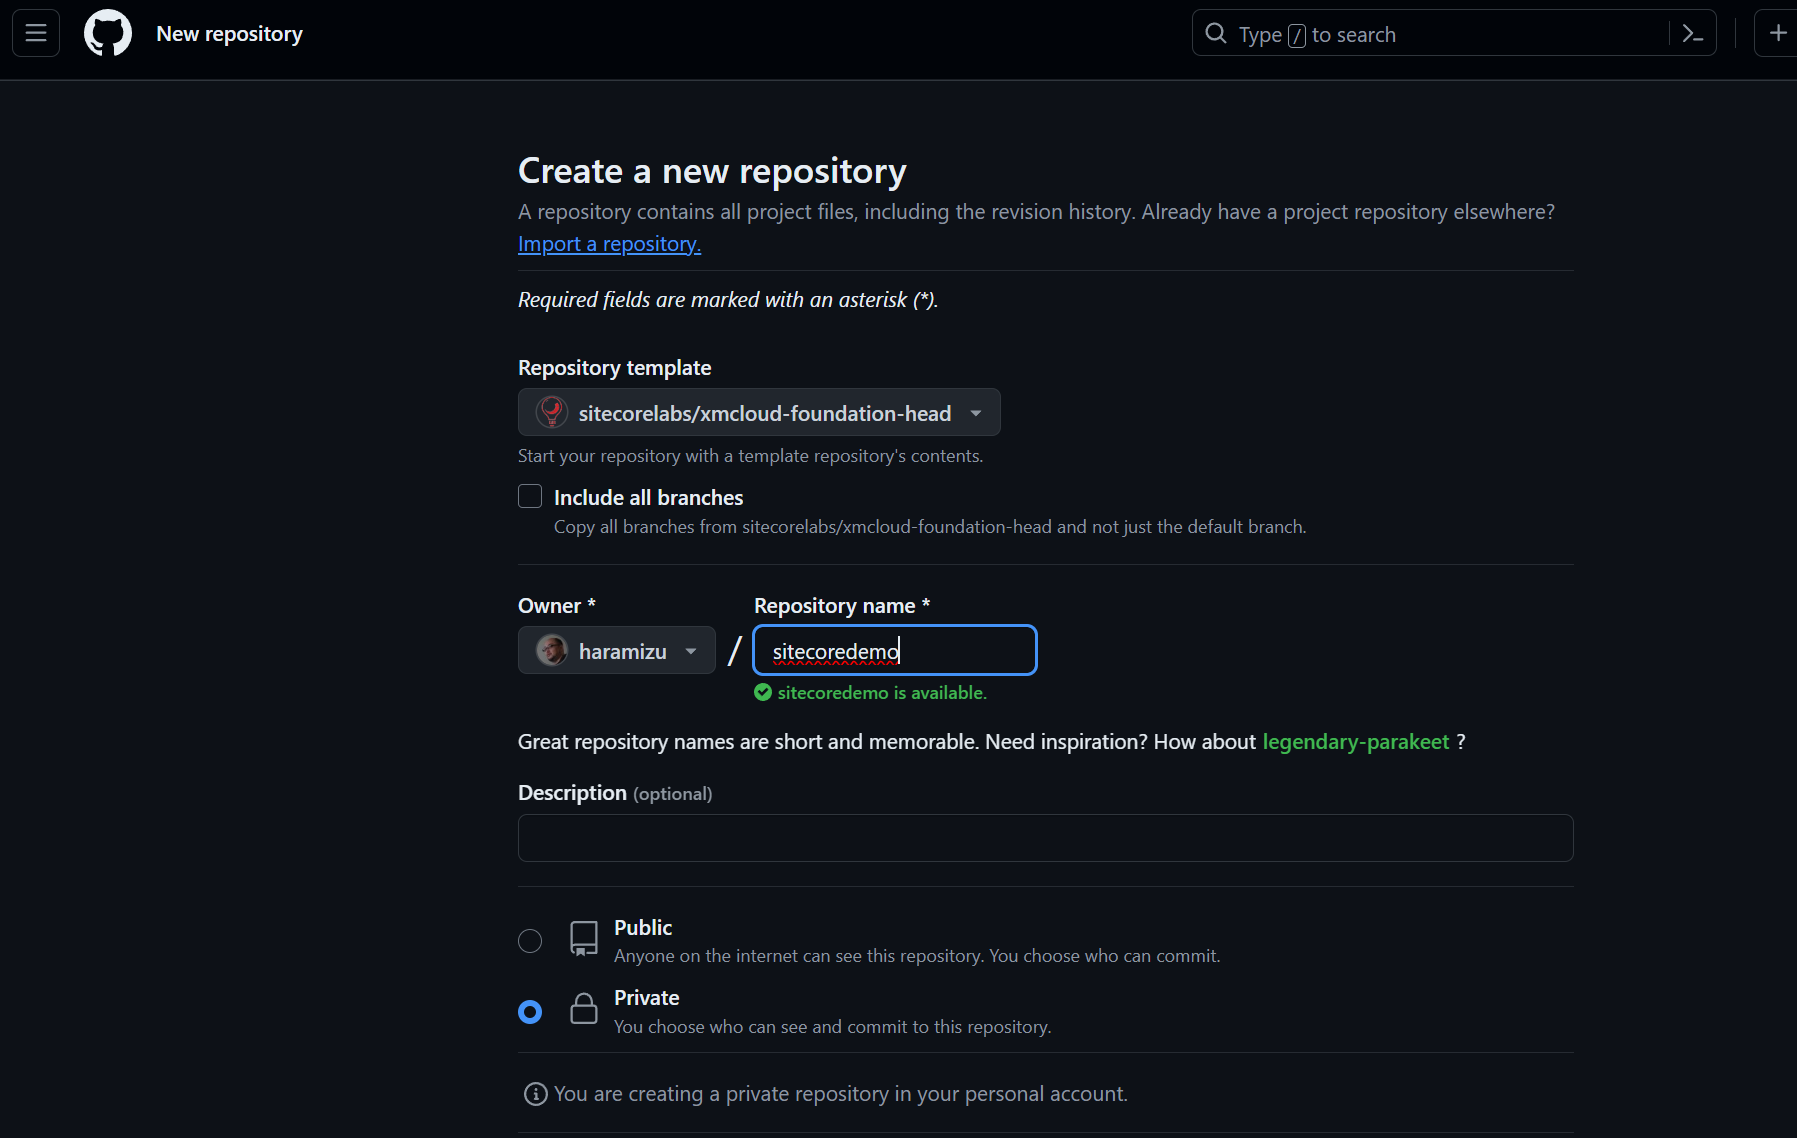Viewport: 1797px width, 1138px height.
Task: Click 'Anyone on the internet can see' description
Action: pyautogui.click(x=917, y=956)
